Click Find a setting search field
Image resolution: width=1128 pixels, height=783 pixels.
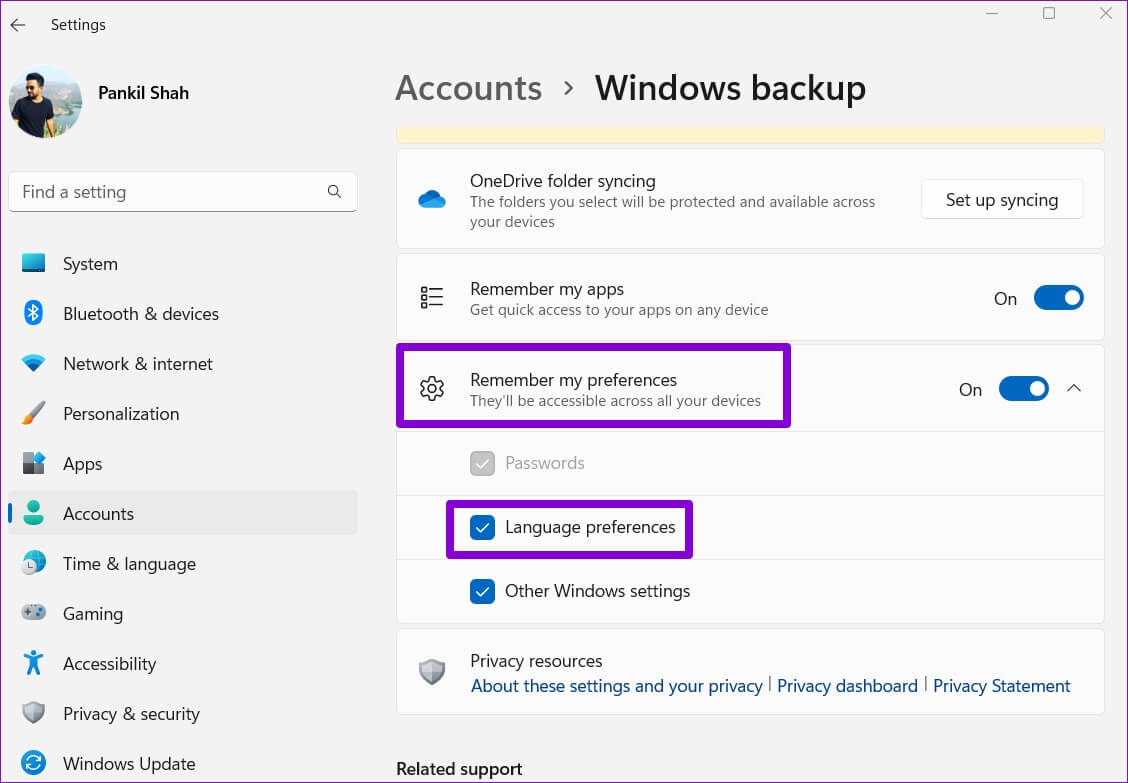[x=183, y=191]
